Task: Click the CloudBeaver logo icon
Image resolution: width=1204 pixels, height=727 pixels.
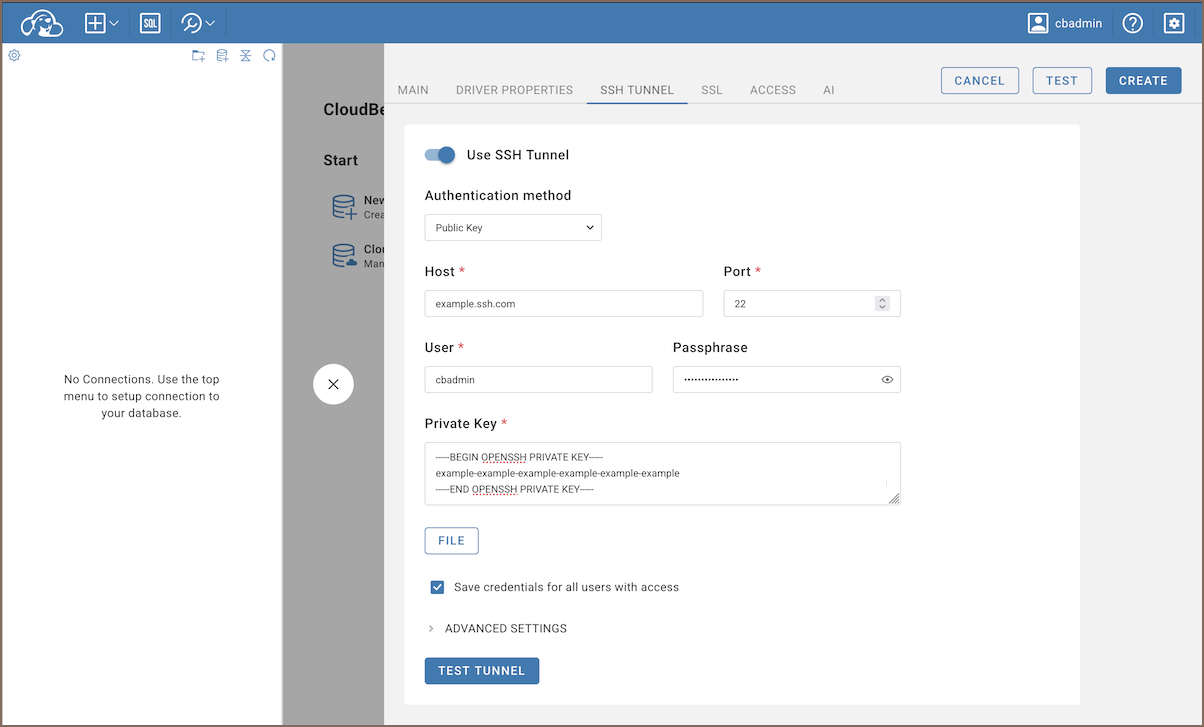Action: tap(42, 22)
